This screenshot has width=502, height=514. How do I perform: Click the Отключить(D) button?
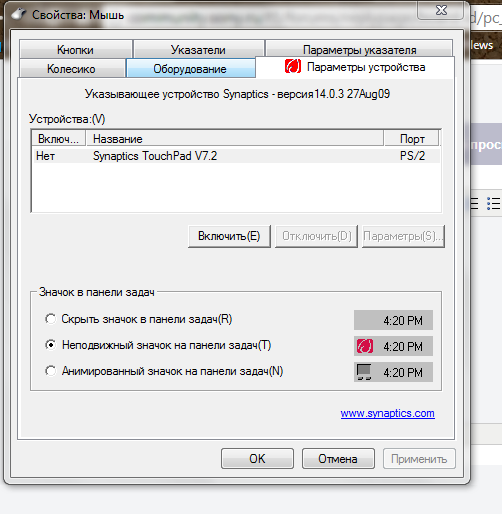pyautogui.click(x=316, y=236)
